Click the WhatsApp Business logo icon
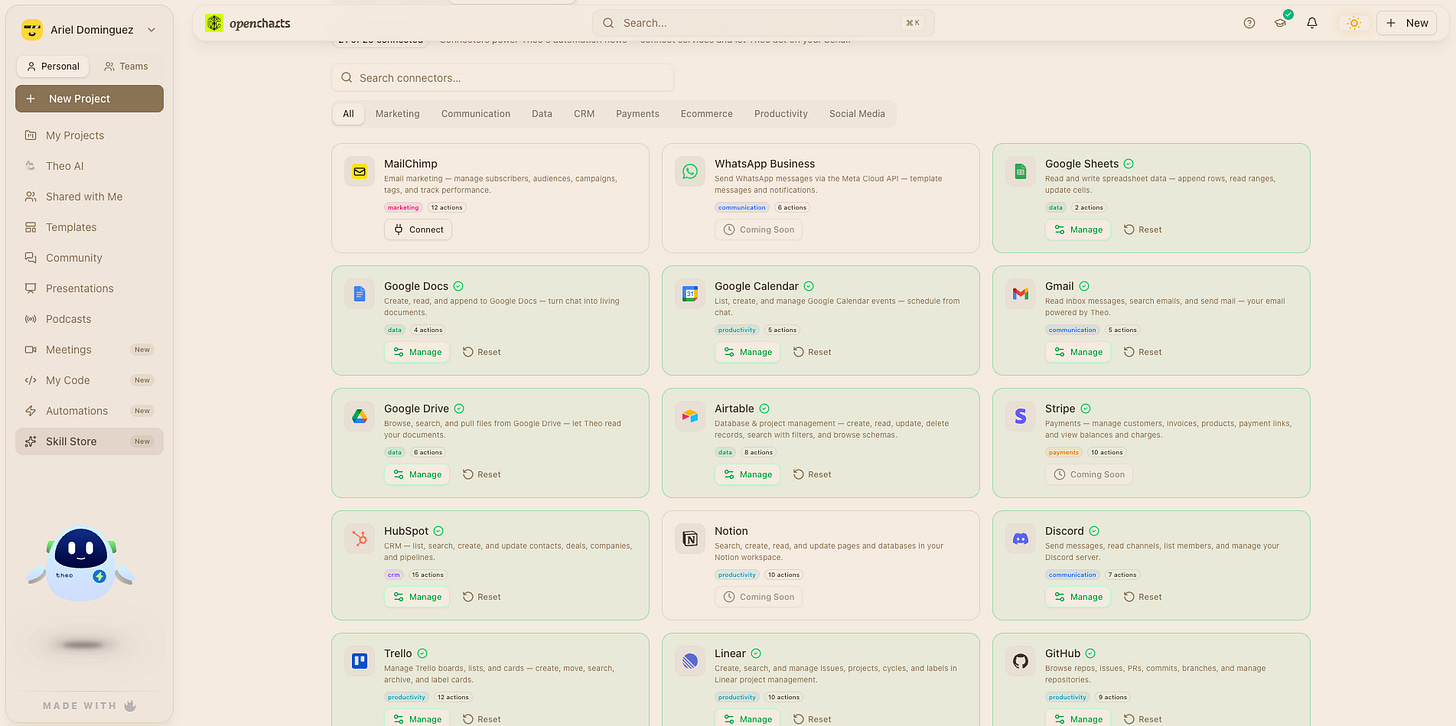 coord(690,172)
